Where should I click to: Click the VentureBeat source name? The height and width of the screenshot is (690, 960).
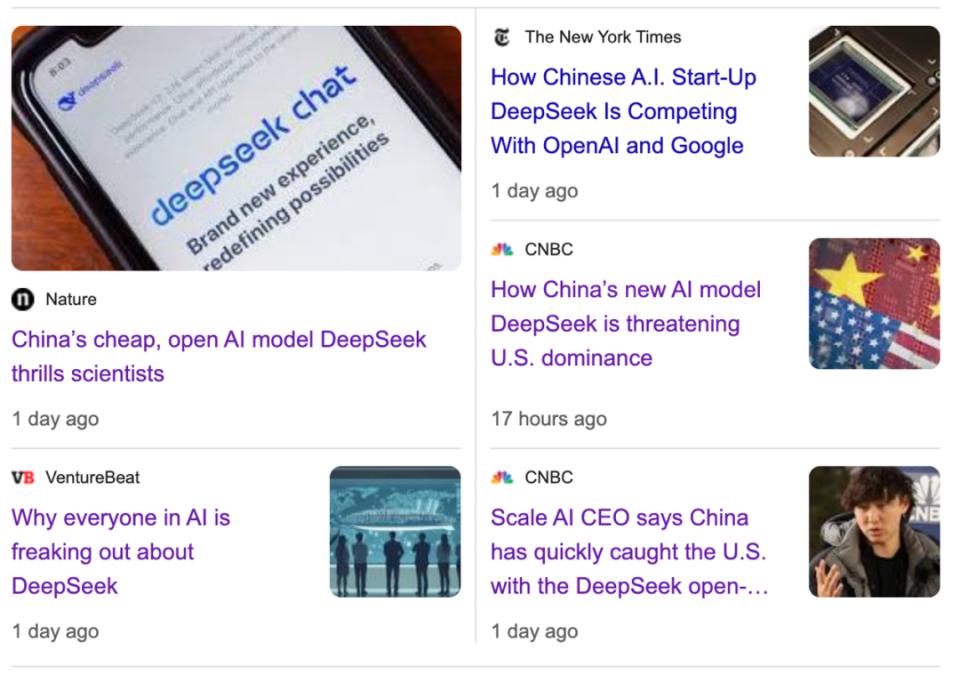click(x=92, y=477)
